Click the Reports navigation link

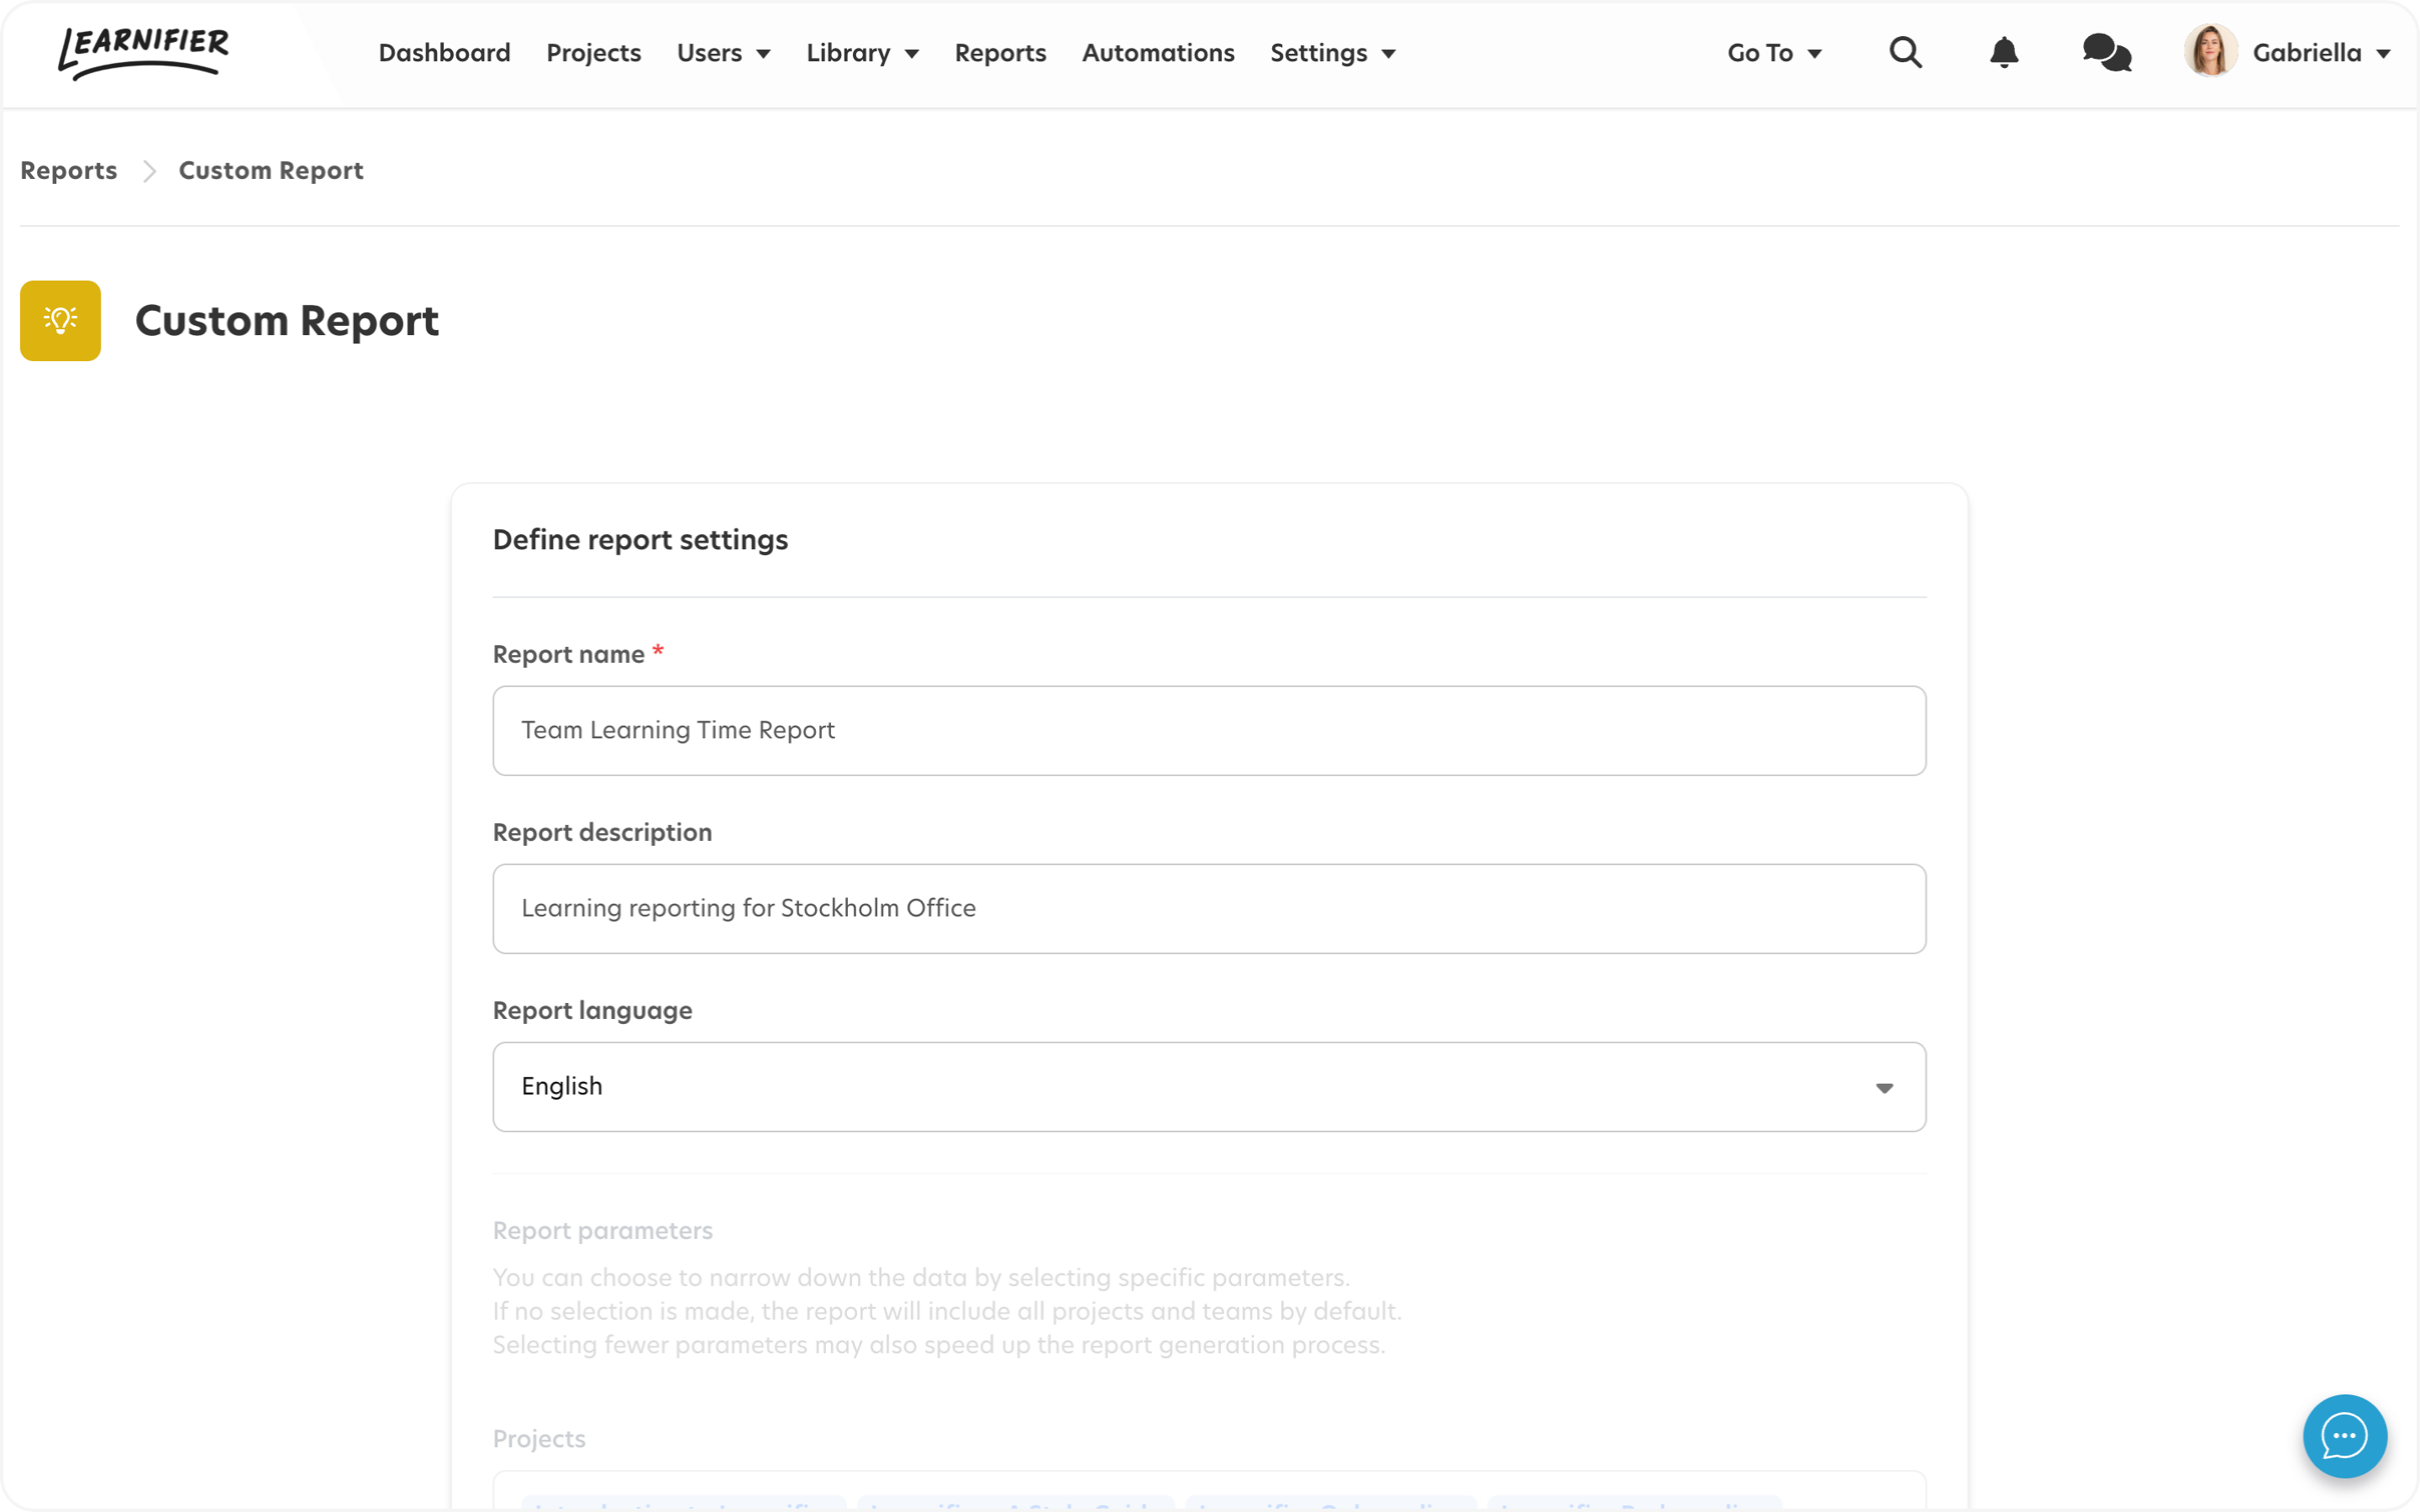[x=1000, y=52]
